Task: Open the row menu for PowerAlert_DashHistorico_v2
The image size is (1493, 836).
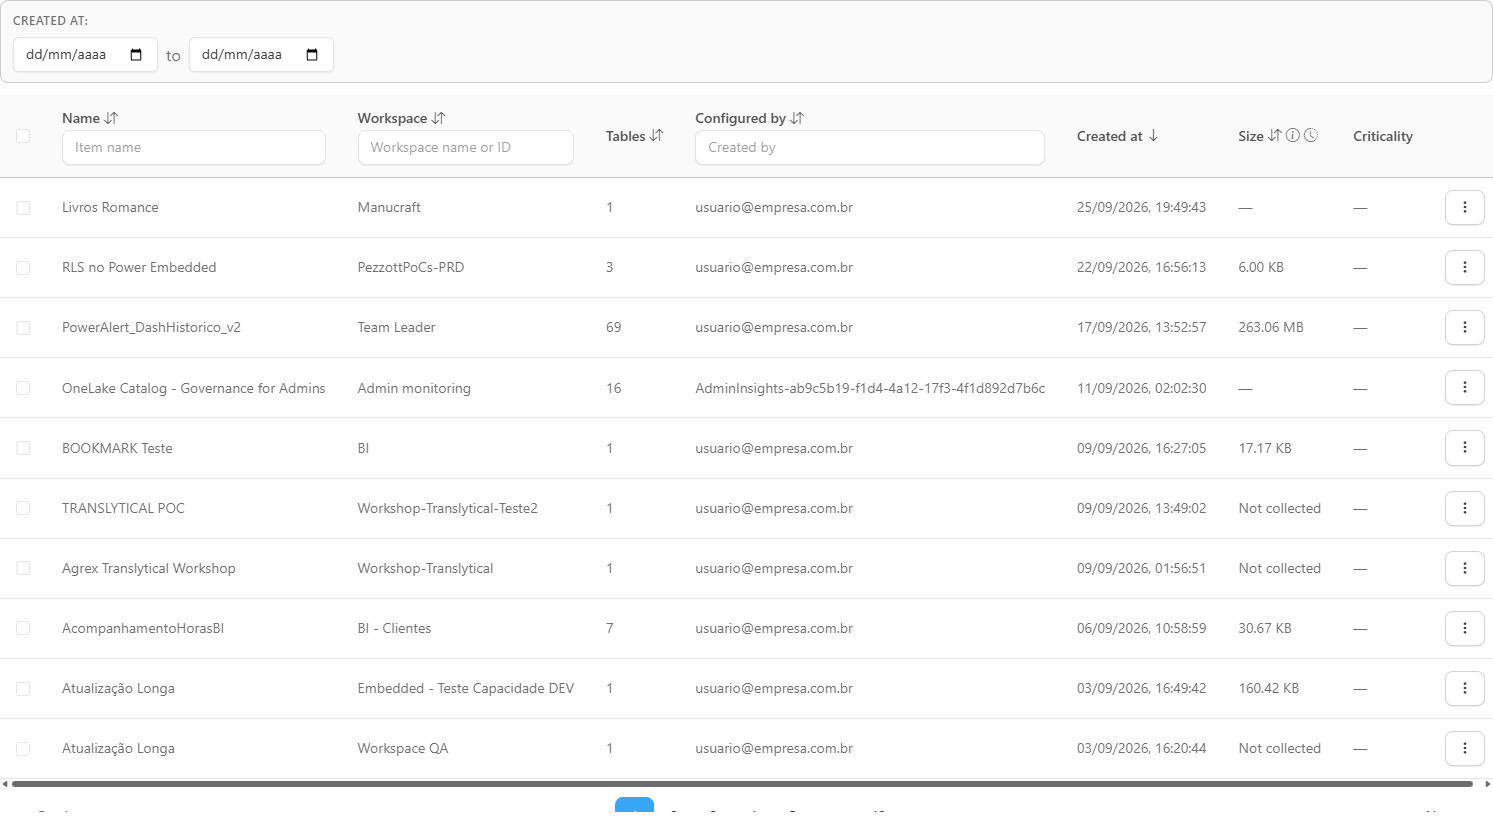Action: point(1465,327)
